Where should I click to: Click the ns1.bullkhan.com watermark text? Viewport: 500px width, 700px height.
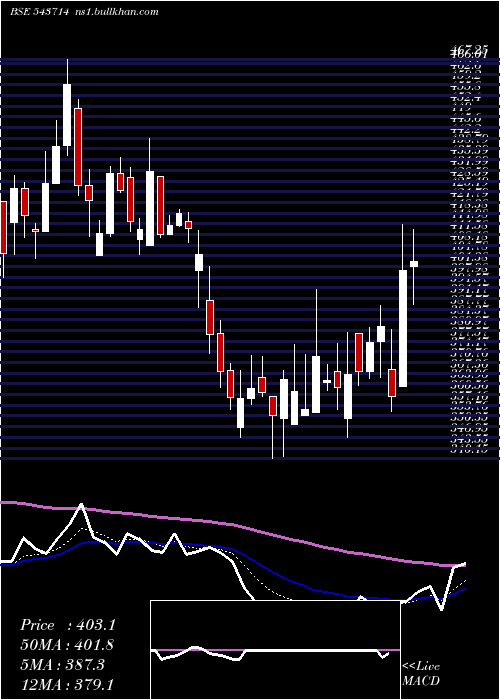pyautogui.click(x=116, y=12)
